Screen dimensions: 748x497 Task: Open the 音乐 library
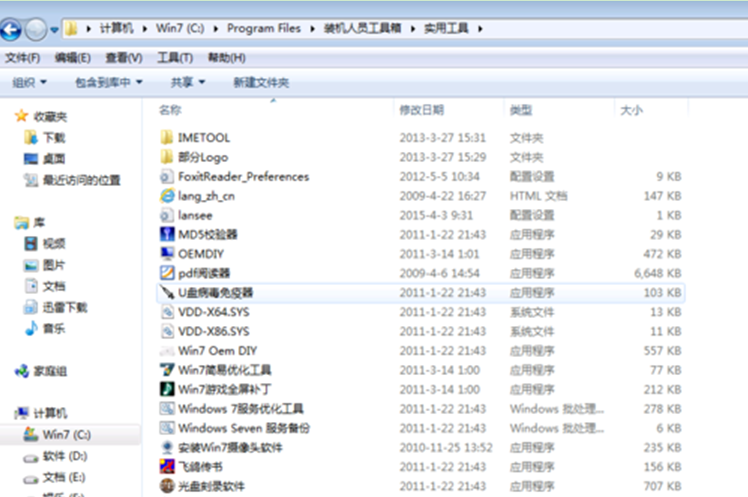[x=54, y=329]
